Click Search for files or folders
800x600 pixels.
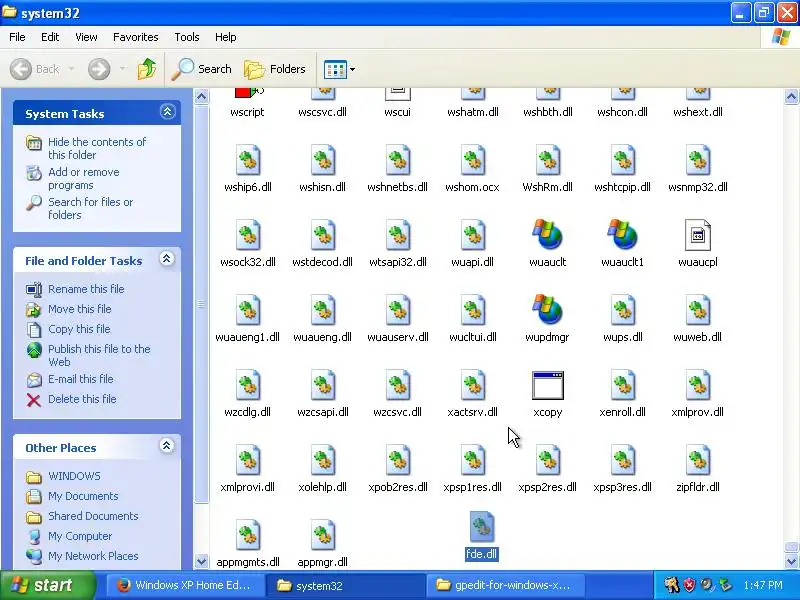point(90,209)
